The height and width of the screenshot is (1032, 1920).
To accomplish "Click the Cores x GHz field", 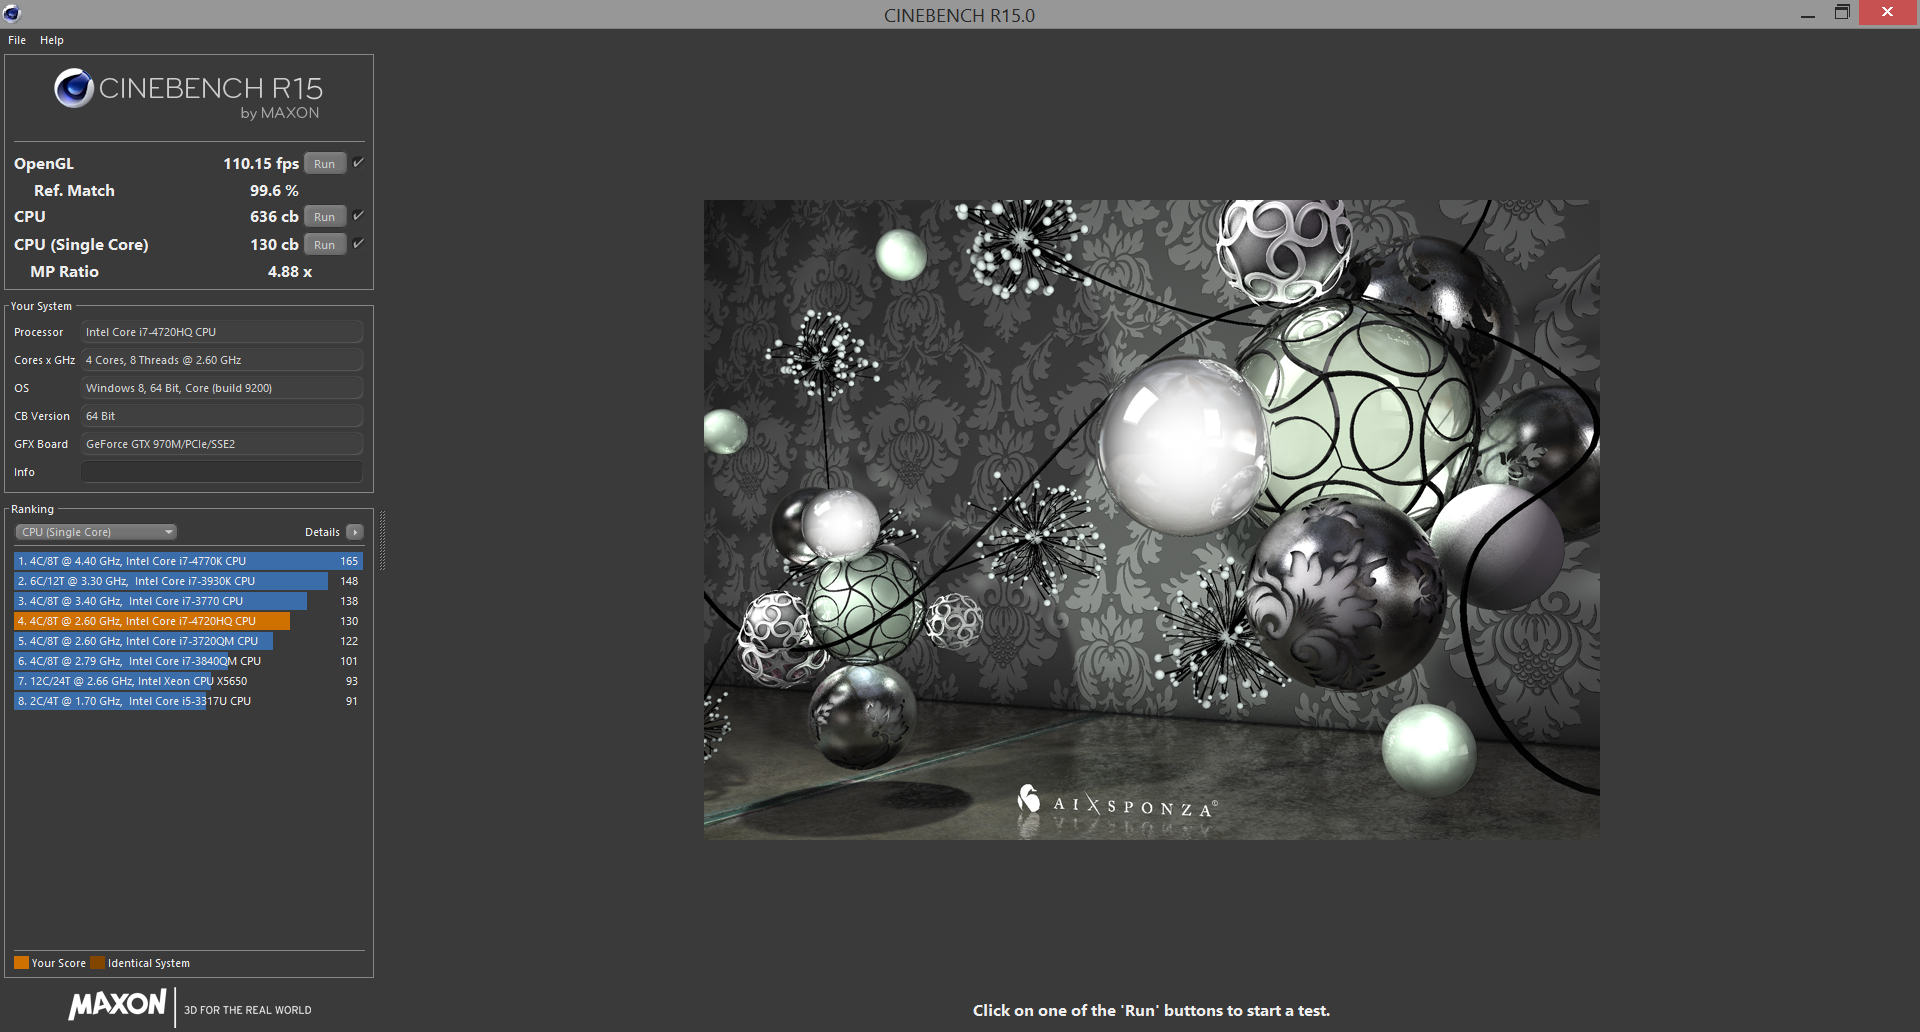I will coord(222,360).
